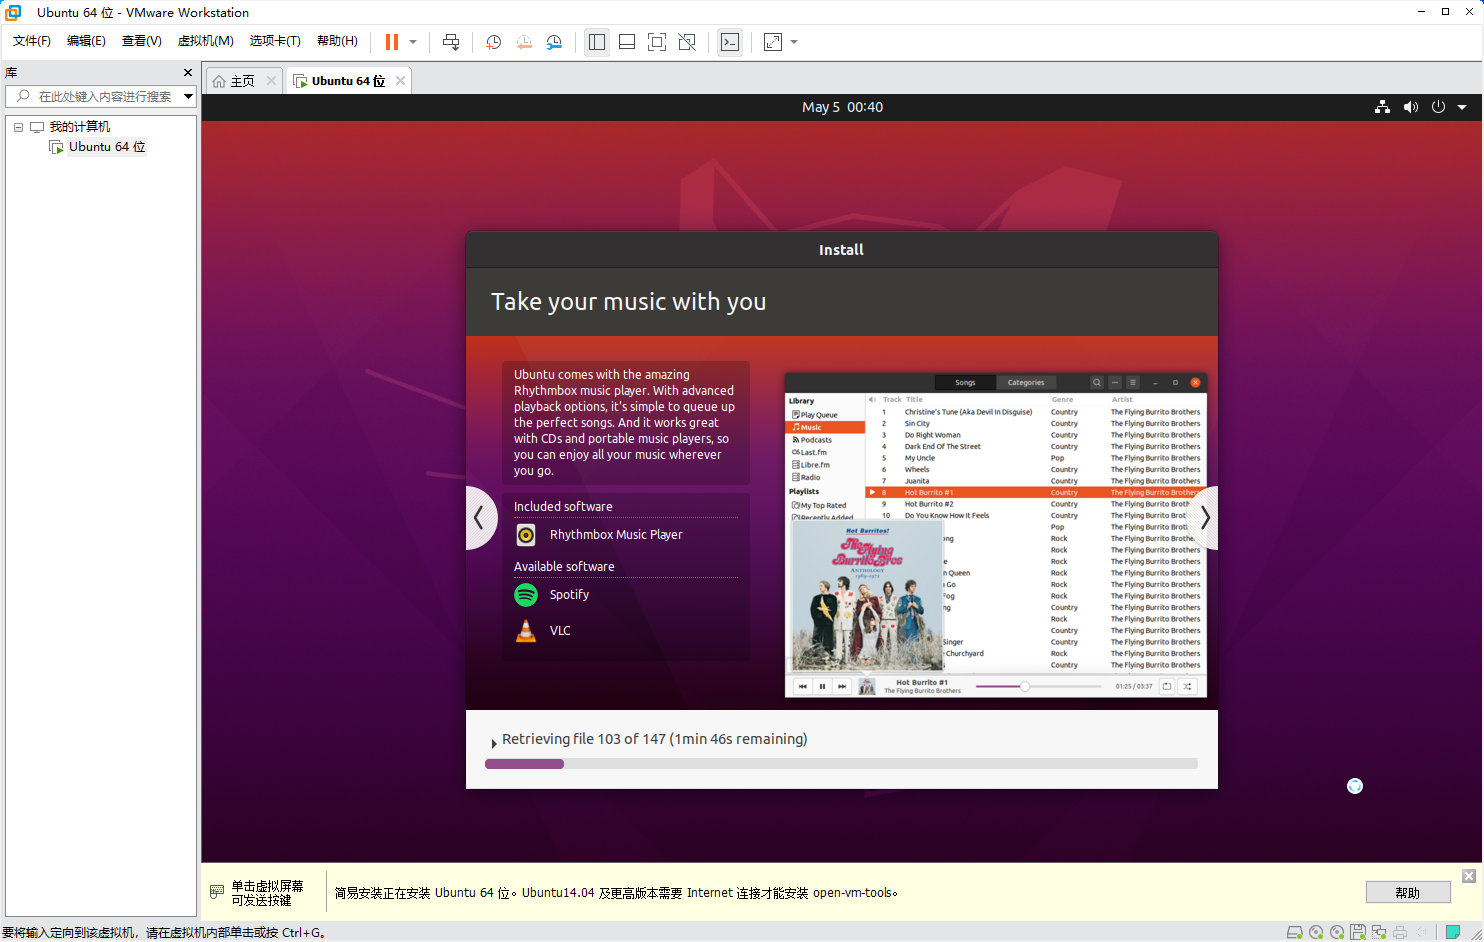Click the keyboard icon in the info bar
The width and height of the screenshot is (1484, 942).
coord(217,892)
